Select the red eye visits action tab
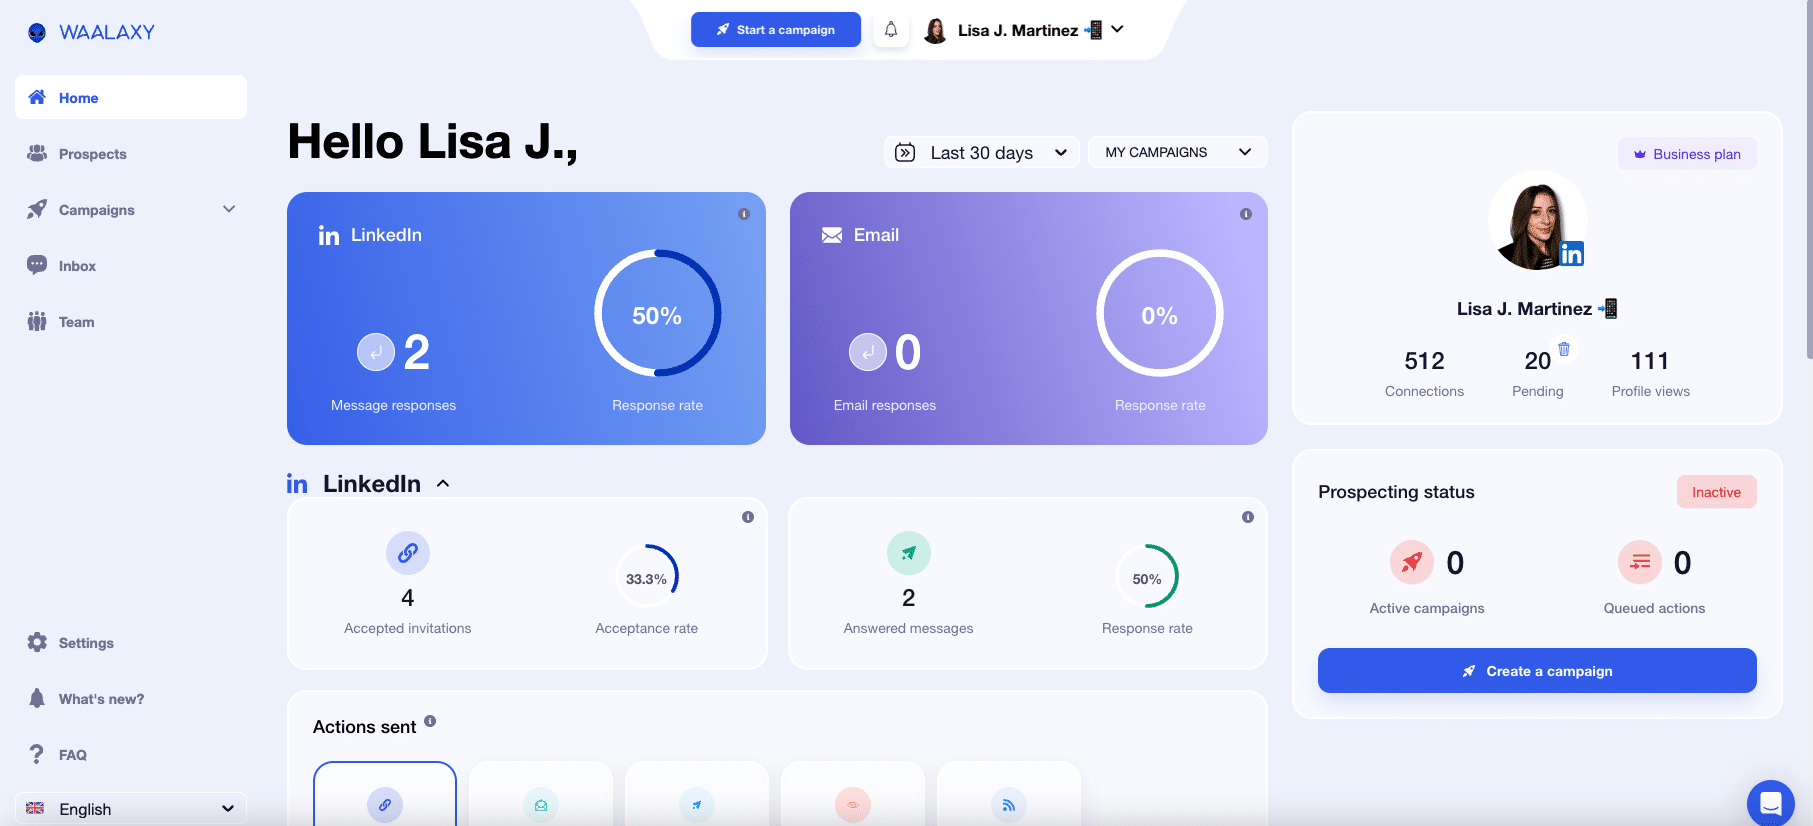Image resolution: width=1813 pixels, height=826 pixels. (853, 794)
